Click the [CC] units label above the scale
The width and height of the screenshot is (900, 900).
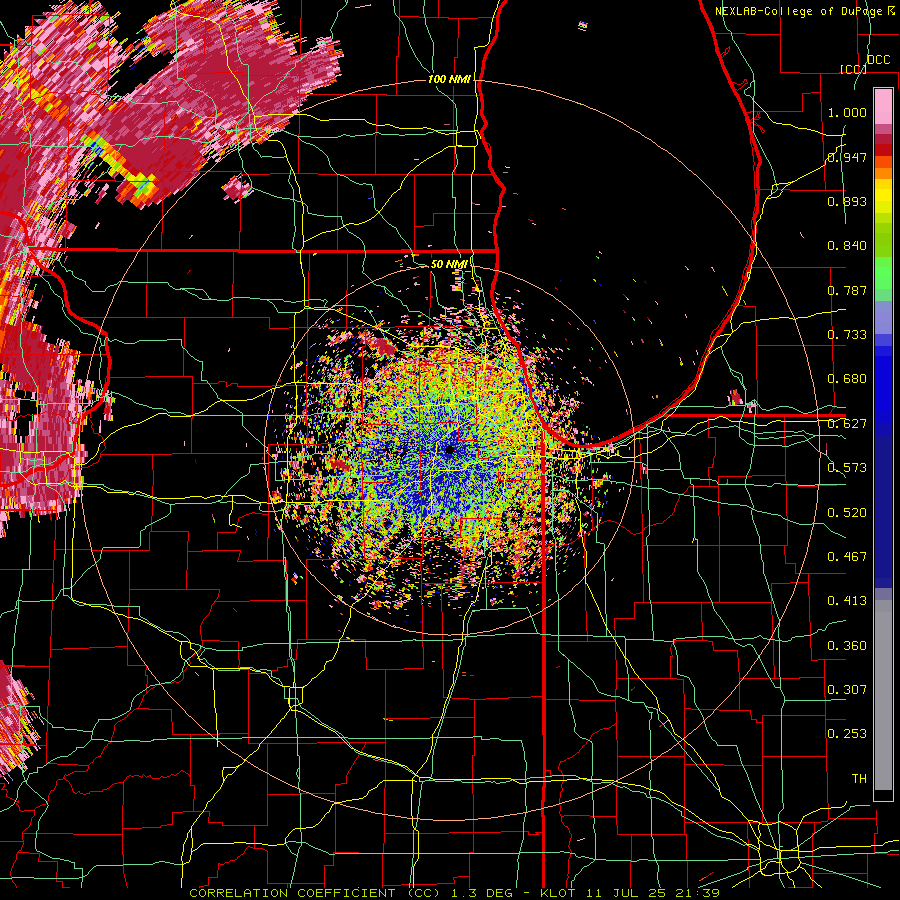(x=853, y=69)
